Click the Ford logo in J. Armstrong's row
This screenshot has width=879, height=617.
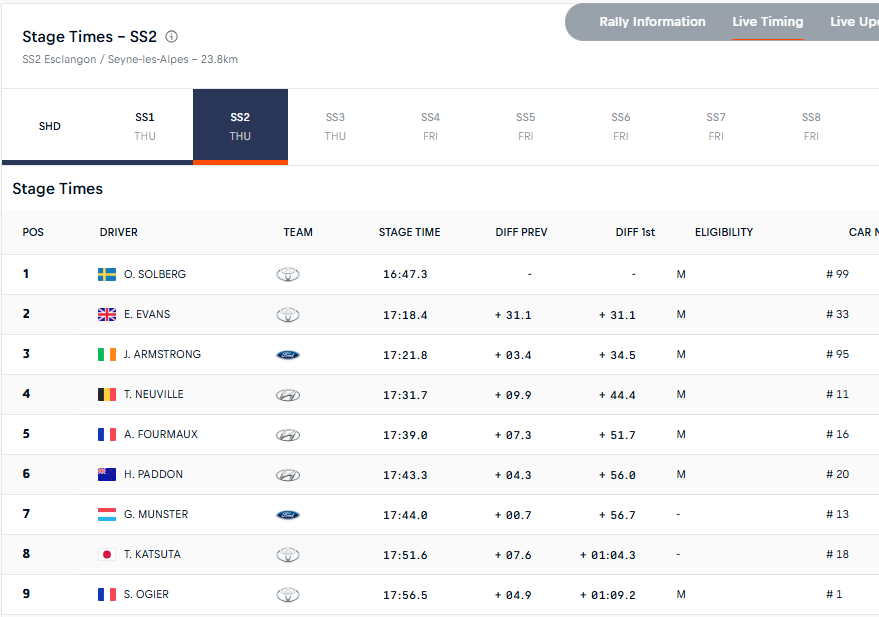[288, 354]
